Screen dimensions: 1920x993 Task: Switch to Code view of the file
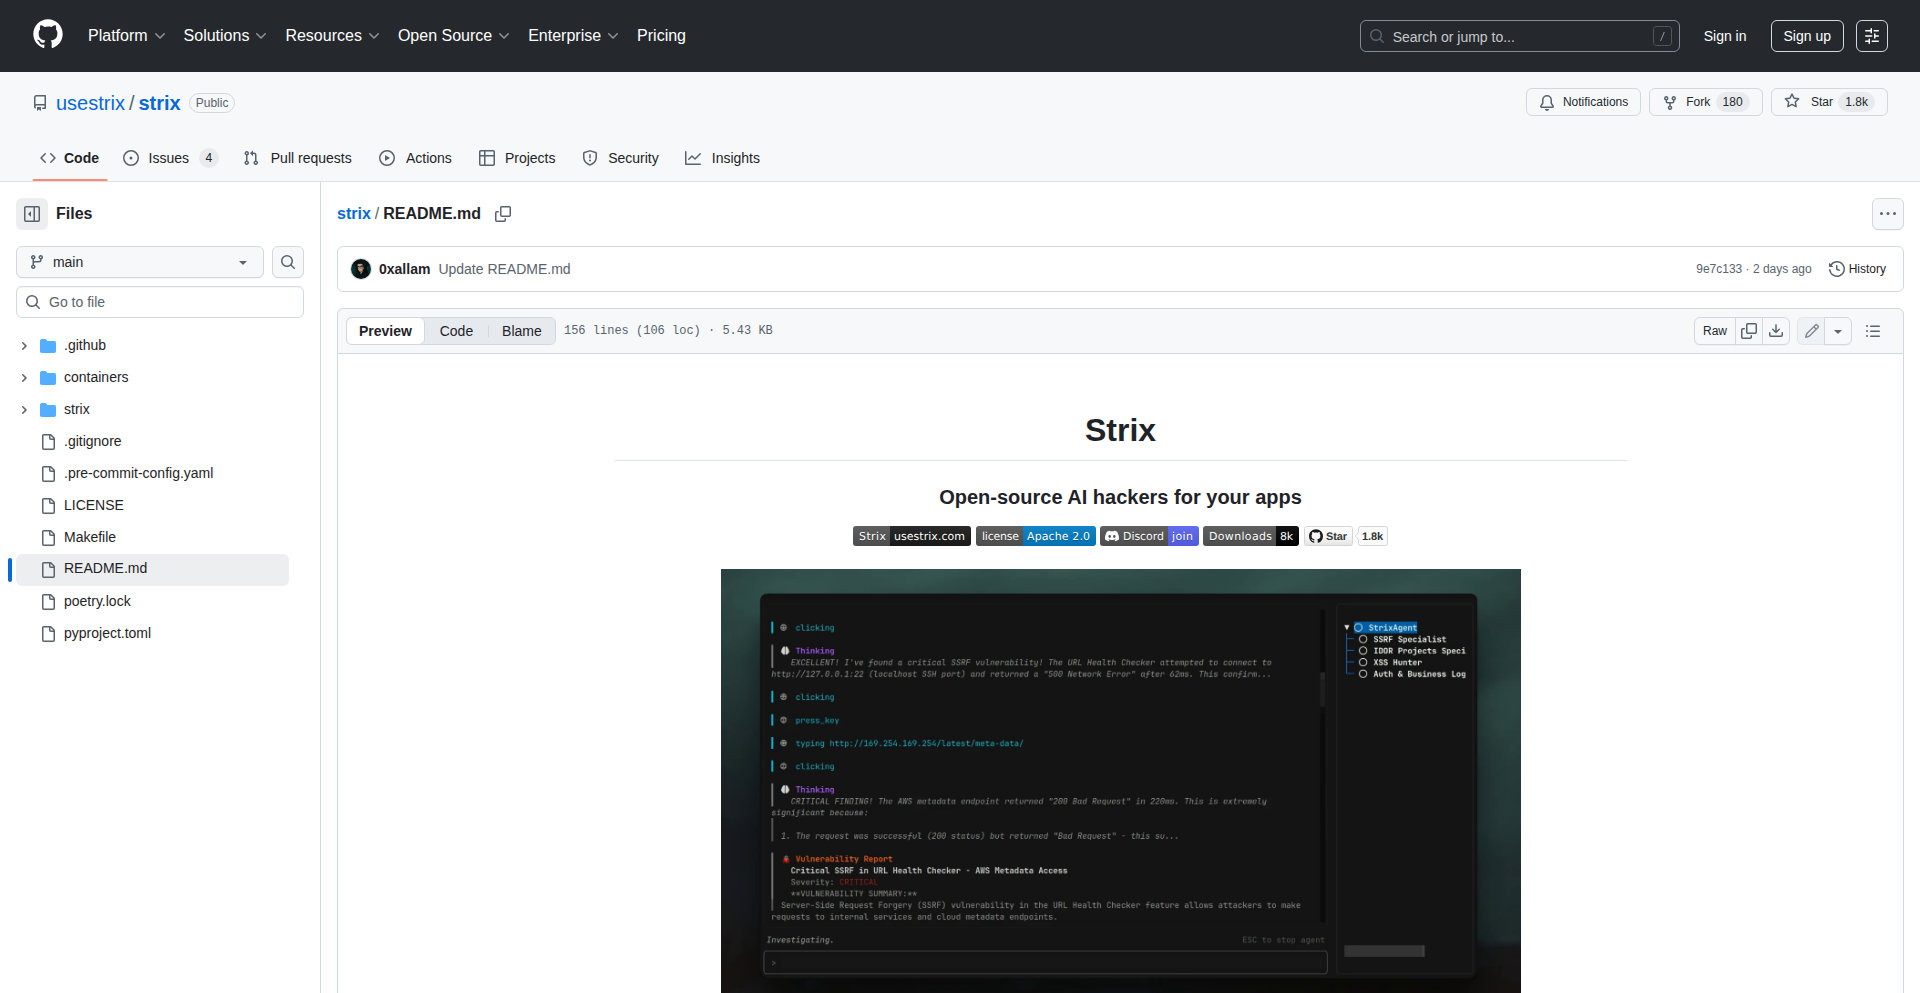click(x=456, y=331)
